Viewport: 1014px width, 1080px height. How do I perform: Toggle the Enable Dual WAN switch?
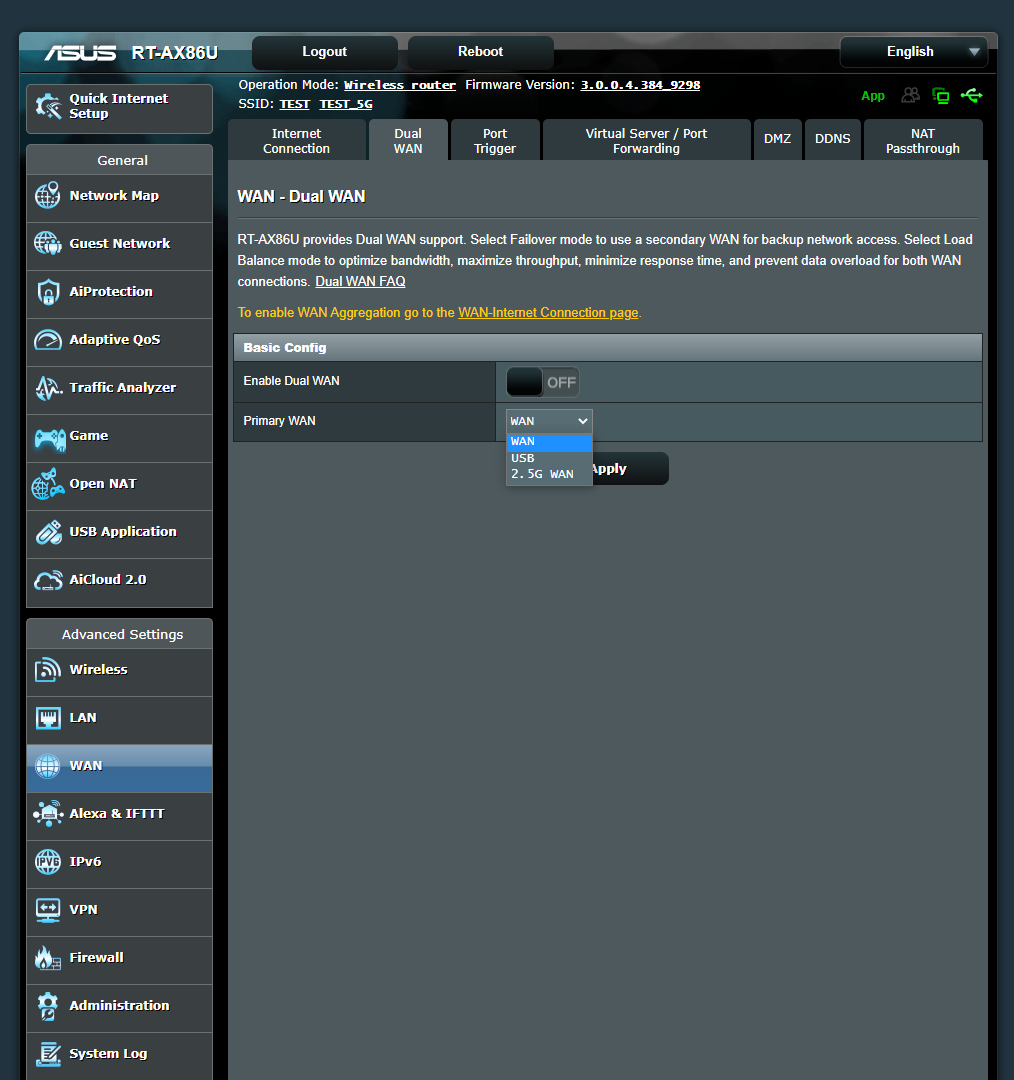pyautogui.click(x=543, y=382)
